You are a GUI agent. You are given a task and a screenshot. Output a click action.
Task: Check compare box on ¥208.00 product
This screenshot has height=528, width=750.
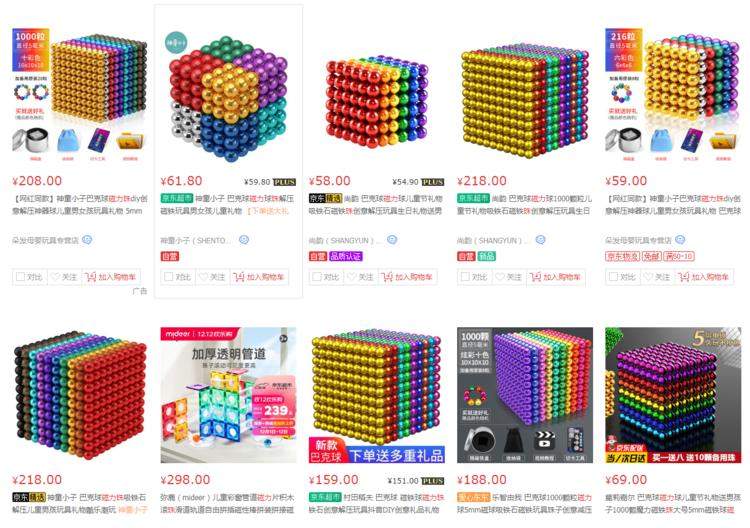[x=20, y=277]
